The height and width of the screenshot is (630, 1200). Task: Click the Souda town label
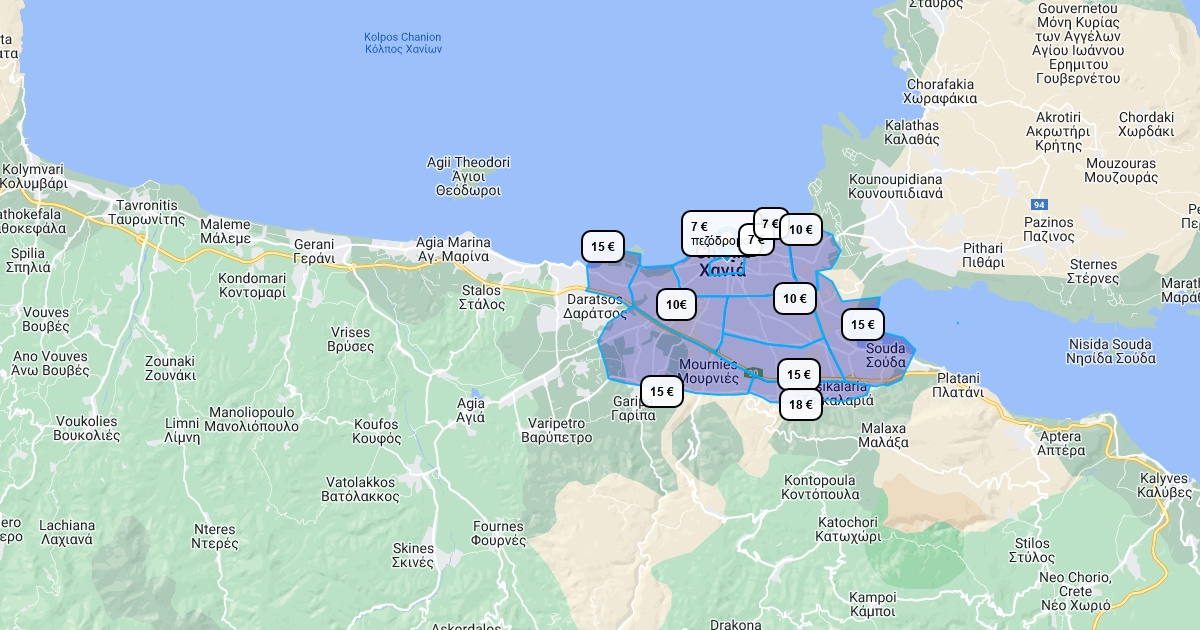tap(885, 355)
